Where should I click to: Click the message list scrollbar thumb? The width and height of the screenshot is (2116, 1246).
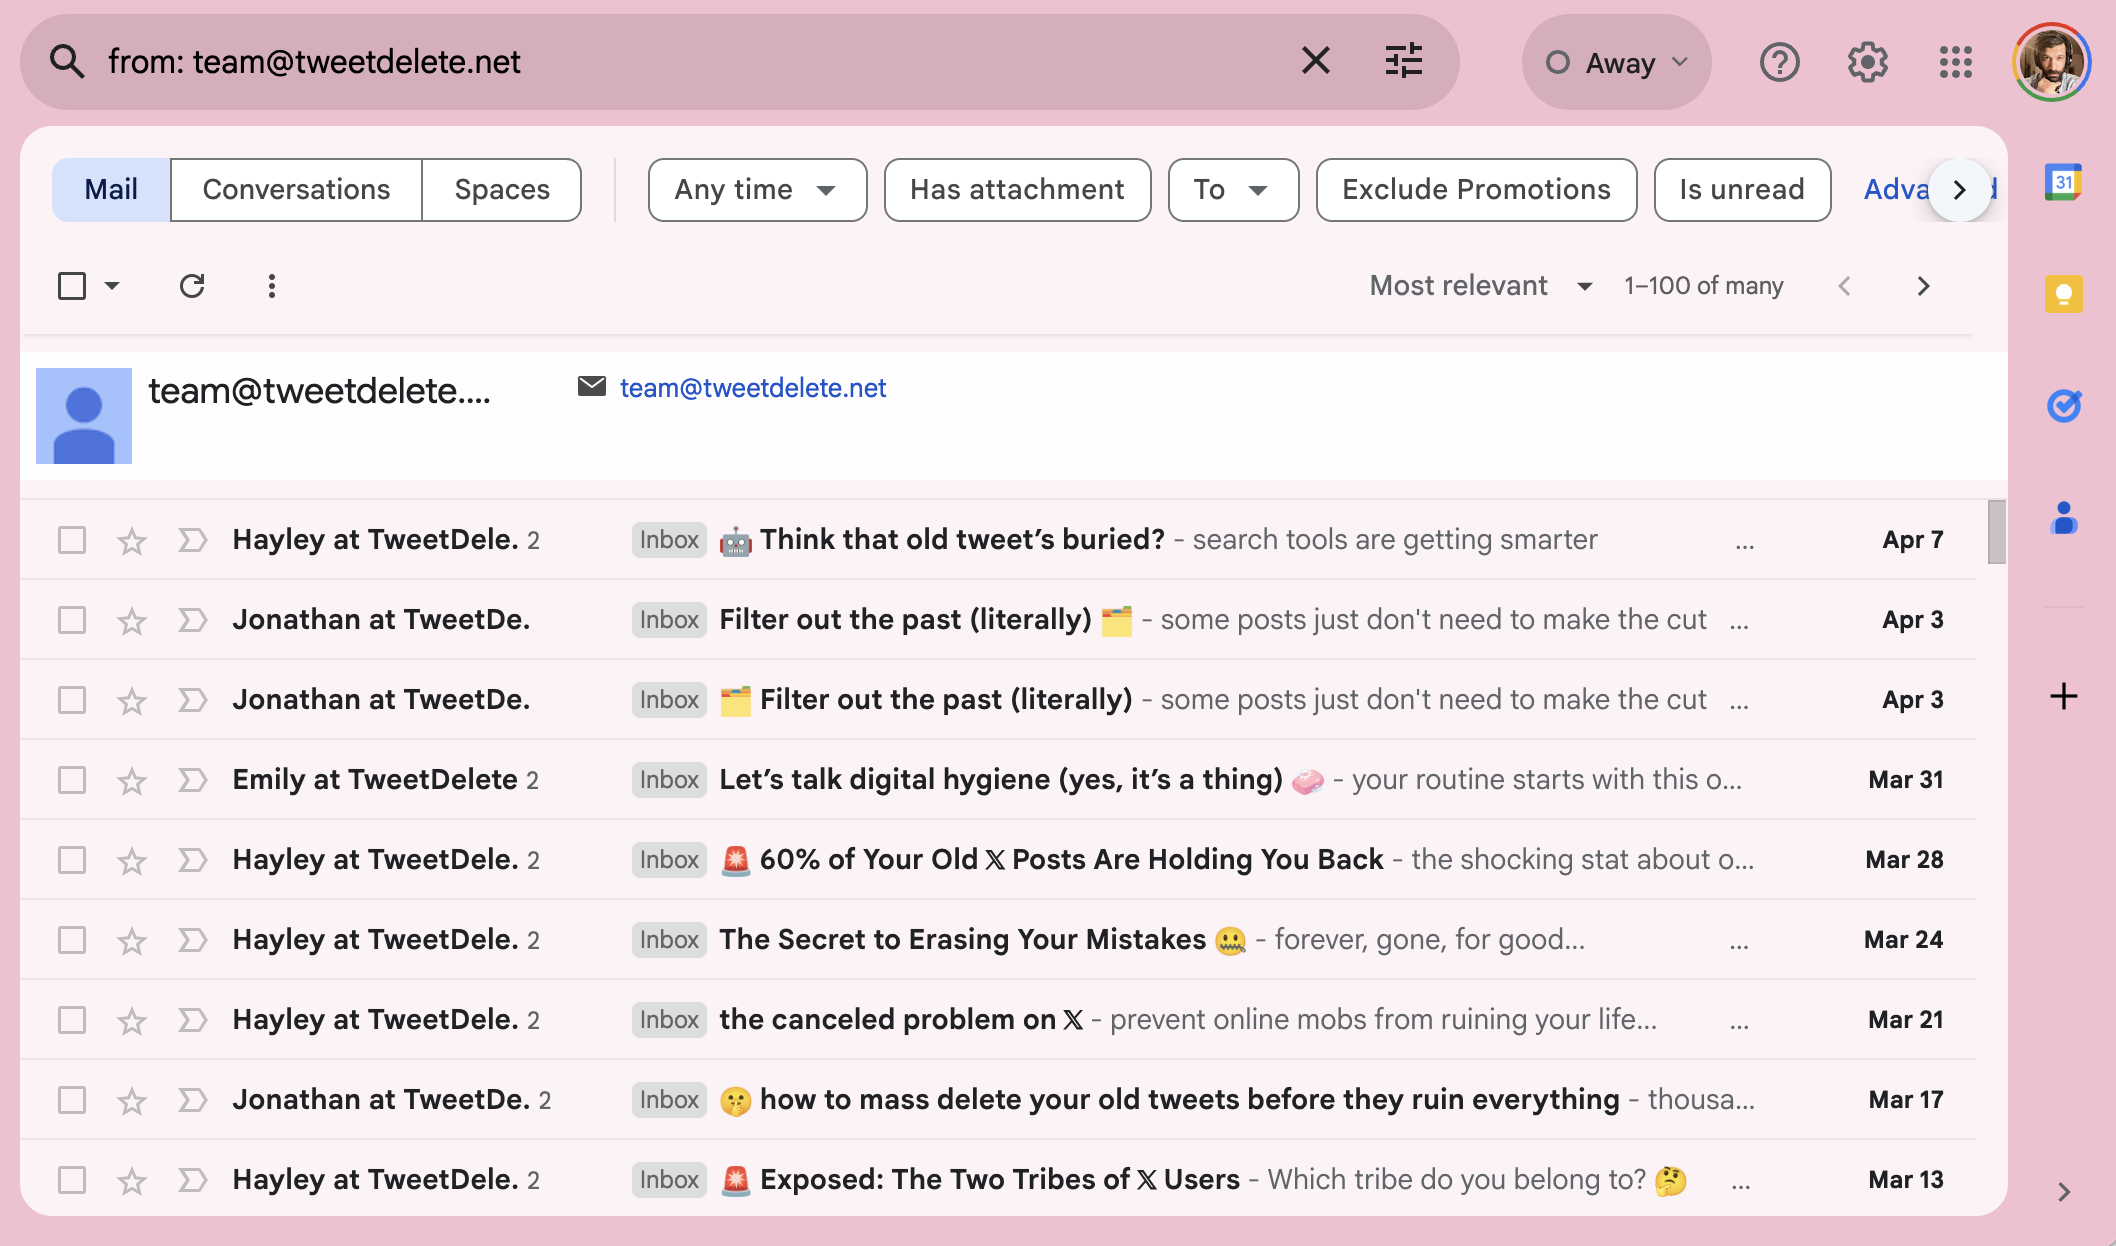coord(1997,532)
